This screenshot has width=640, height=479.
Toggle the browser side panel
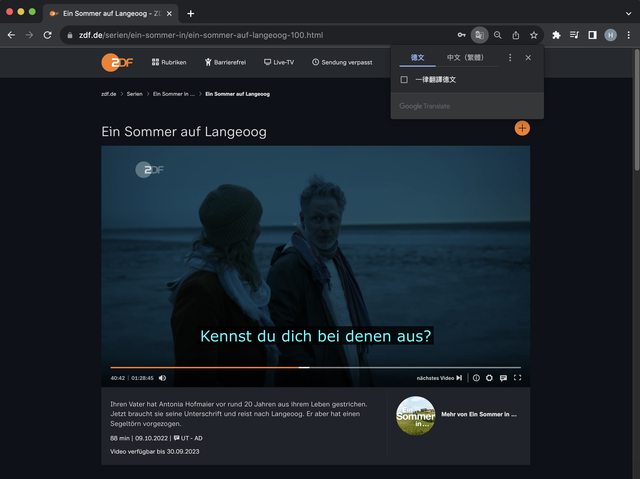(x=592, y=35)
